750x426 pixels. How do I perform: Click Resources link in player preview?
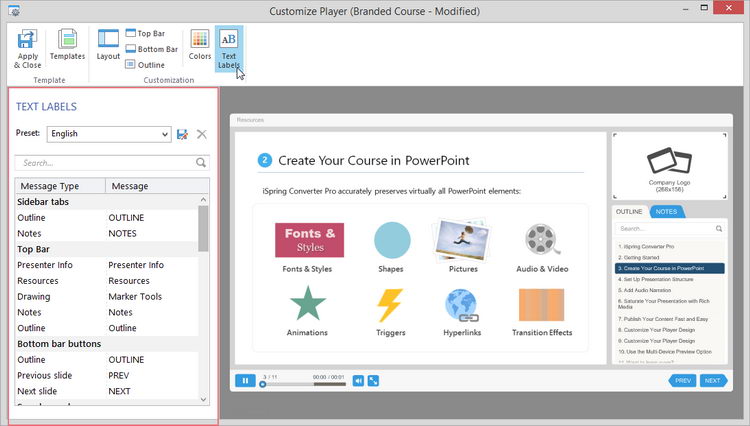250,120
